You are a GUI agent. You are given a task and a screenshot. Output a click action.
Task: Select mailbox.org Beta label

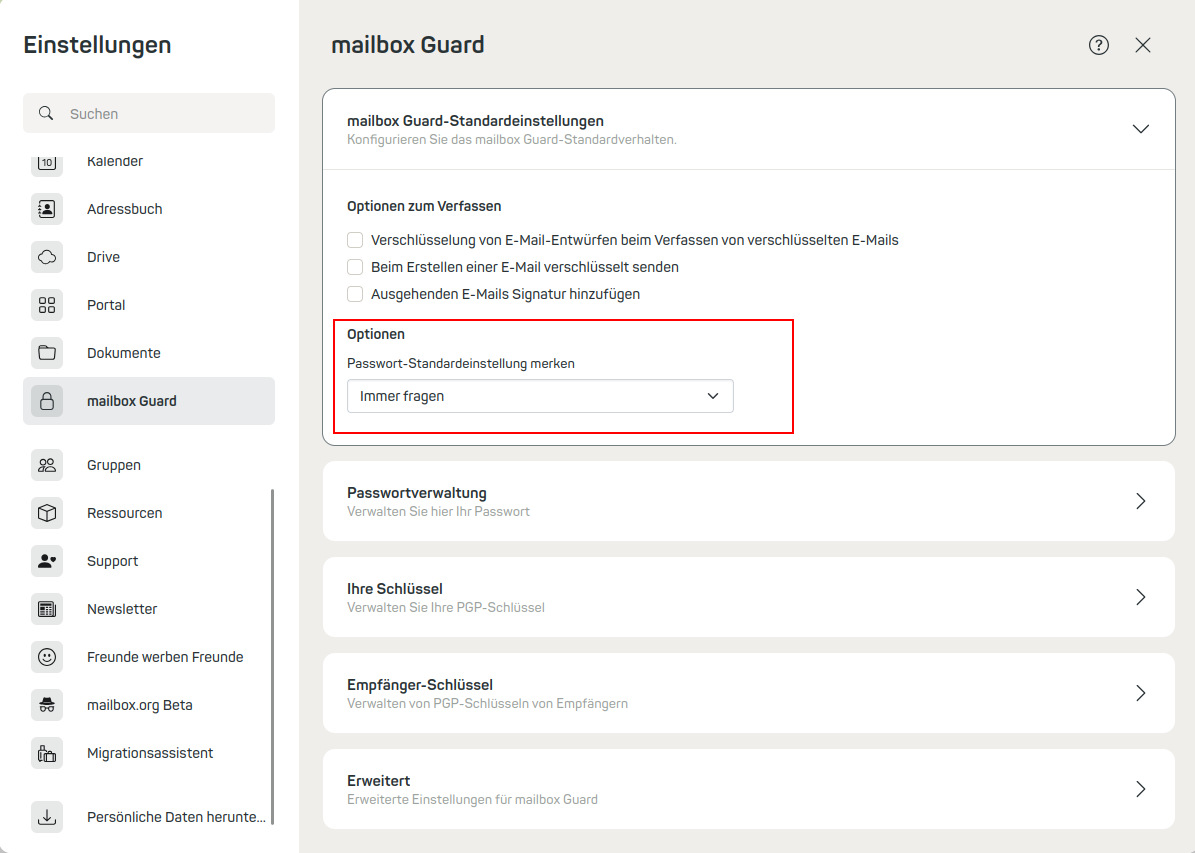[139, 705]
